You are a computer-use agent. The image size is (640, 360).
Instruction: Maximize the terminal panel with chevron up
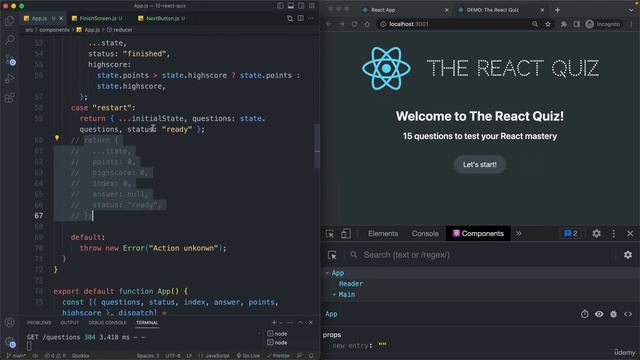pyautogui.click(x=300, y=322)
